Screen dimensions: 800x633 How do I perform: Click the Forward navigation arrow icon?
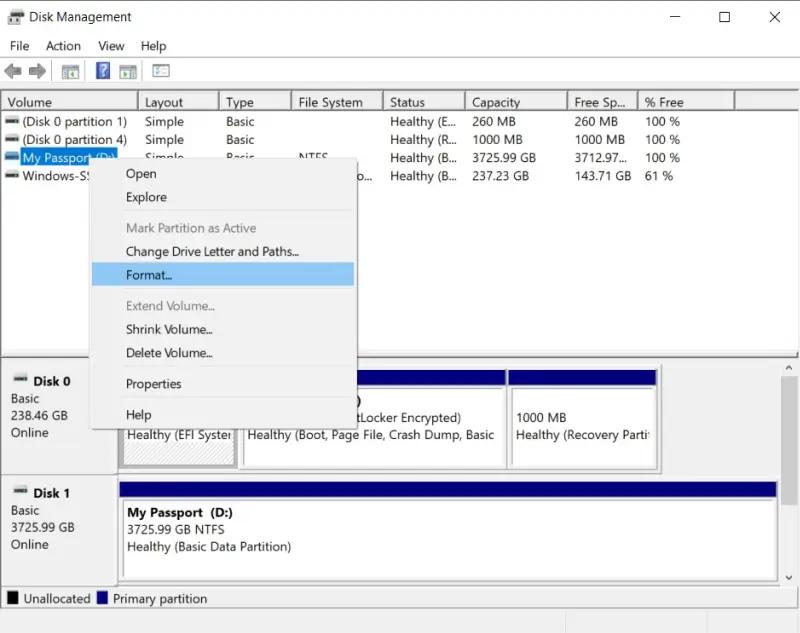[37, 70]
